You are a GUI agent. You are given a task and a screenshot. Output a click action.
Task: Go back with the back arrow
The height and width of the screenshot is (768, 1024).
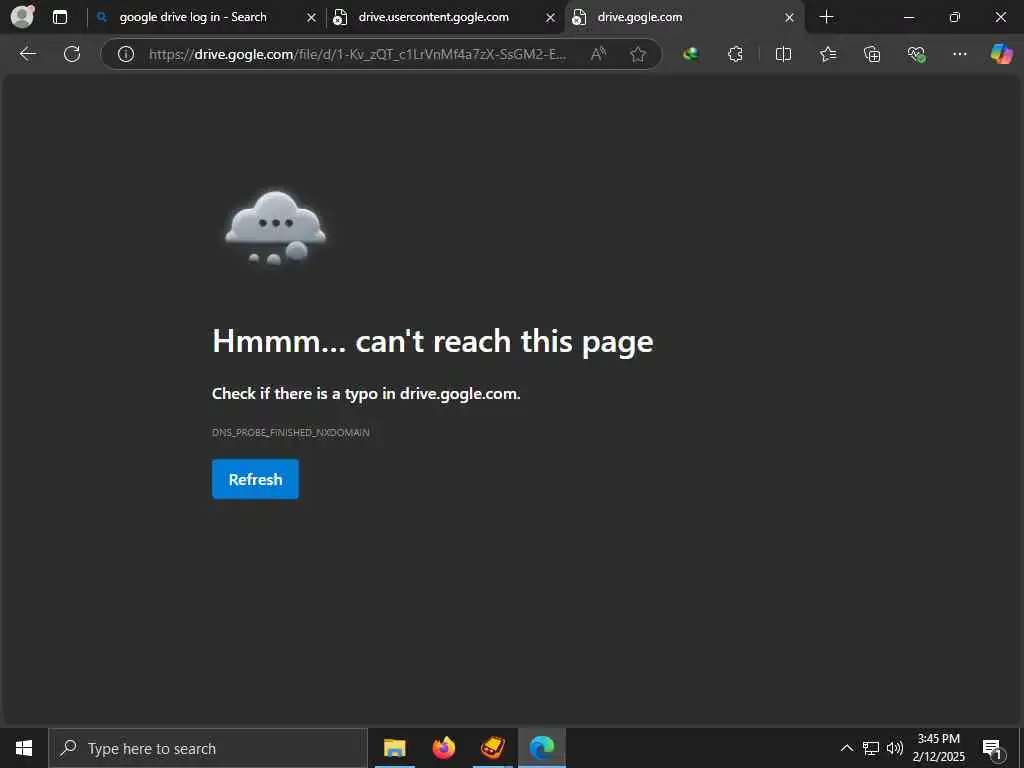tap(27, 54)
